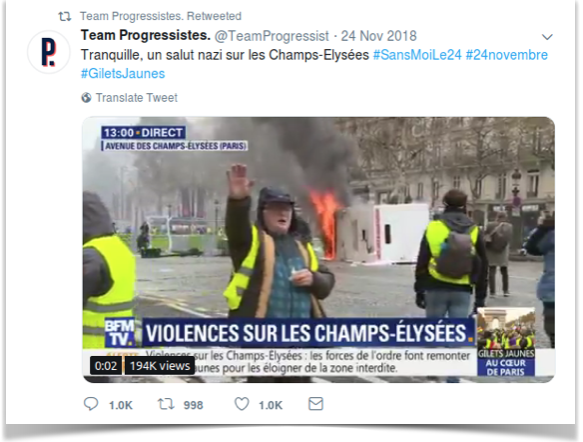This screenshot has height=442, width=583.
Task: Expand the tweet options chevron
Action: (547, 37)
